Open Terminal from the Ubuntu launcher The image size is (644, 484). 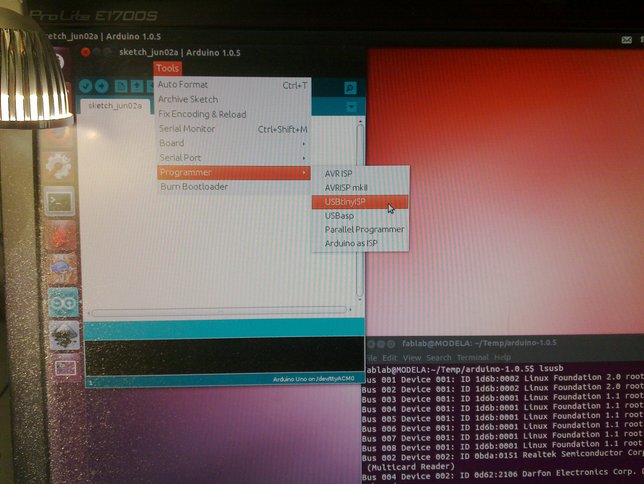click(x=60, y=201)
